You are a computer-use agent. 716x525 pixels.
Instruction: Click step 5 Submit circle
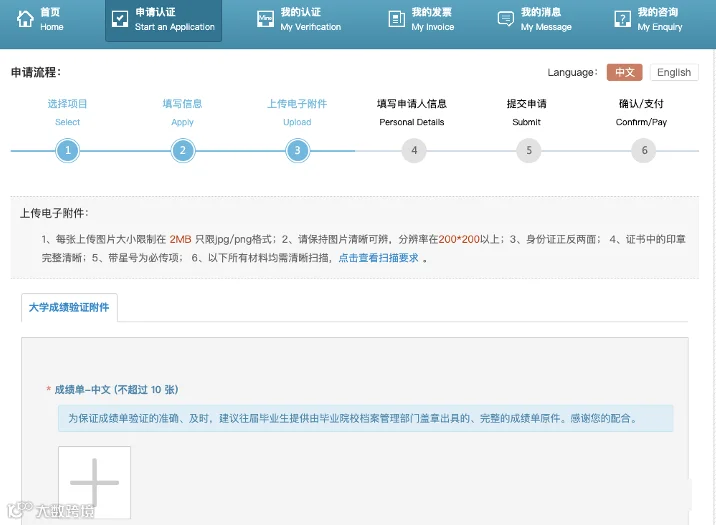tap(529, 150)
